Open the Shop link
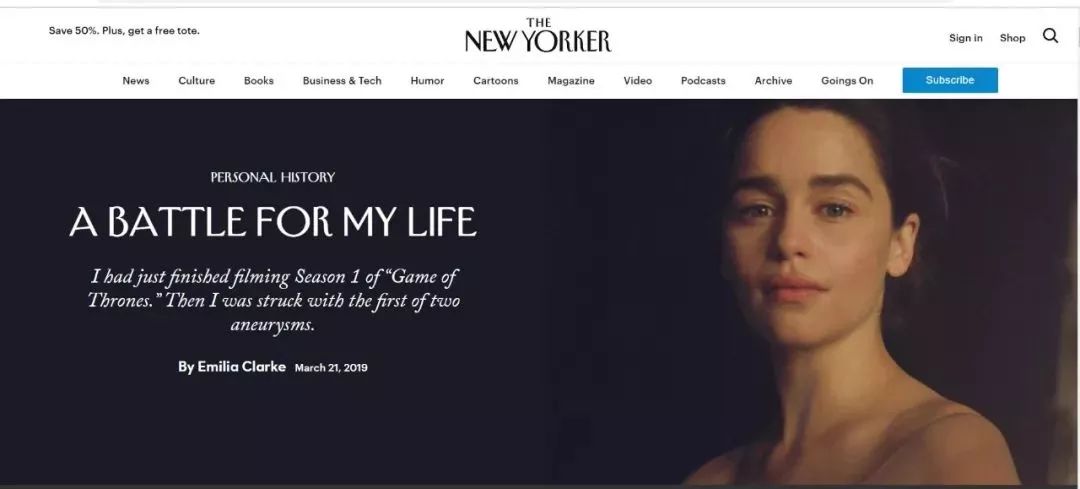 [x=1012, y=38]
